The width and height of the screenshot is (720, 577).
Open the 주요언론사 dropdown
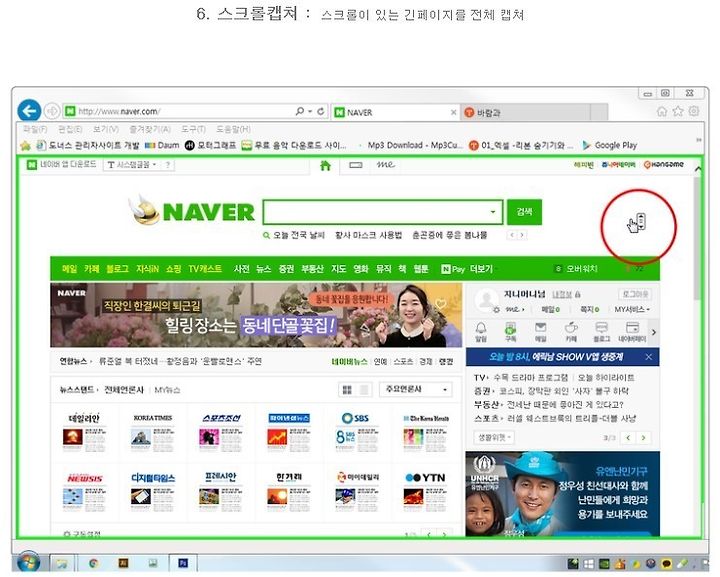pos(416,389)
